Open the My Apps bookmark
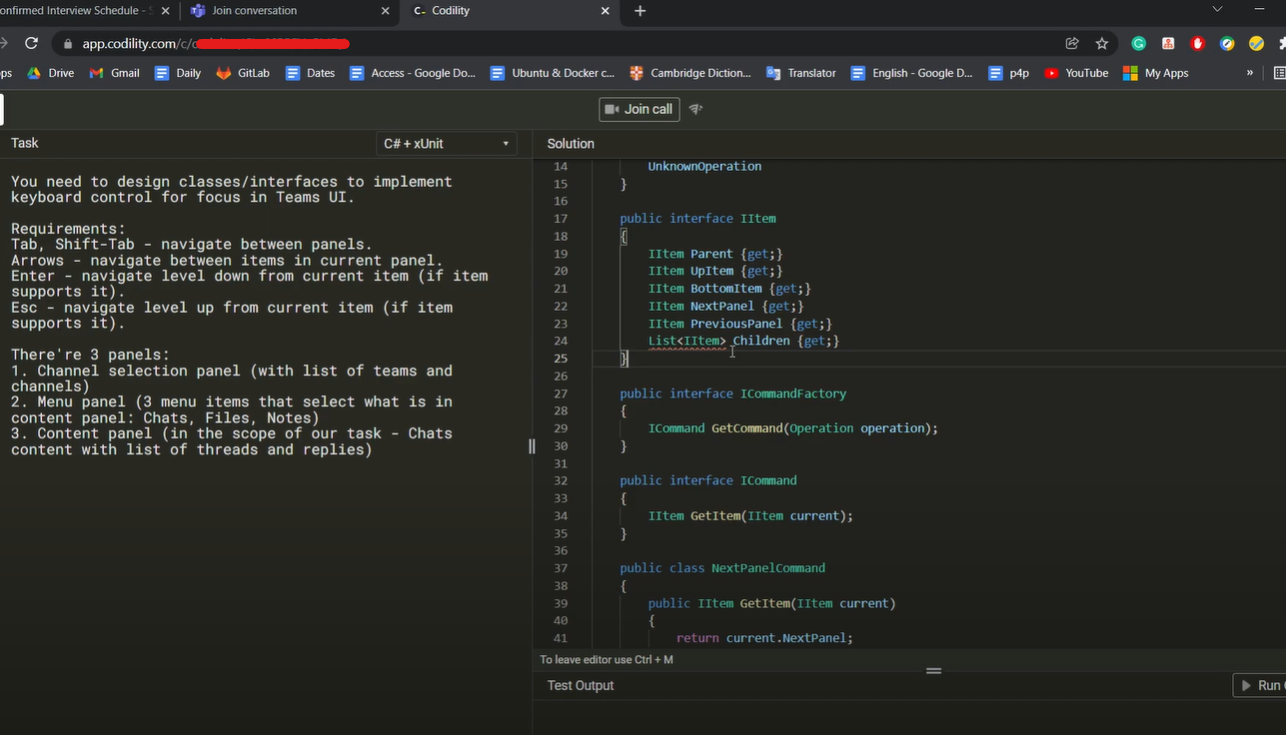The width and height of the screenshot is (1286, 735). coord(1156,73)
